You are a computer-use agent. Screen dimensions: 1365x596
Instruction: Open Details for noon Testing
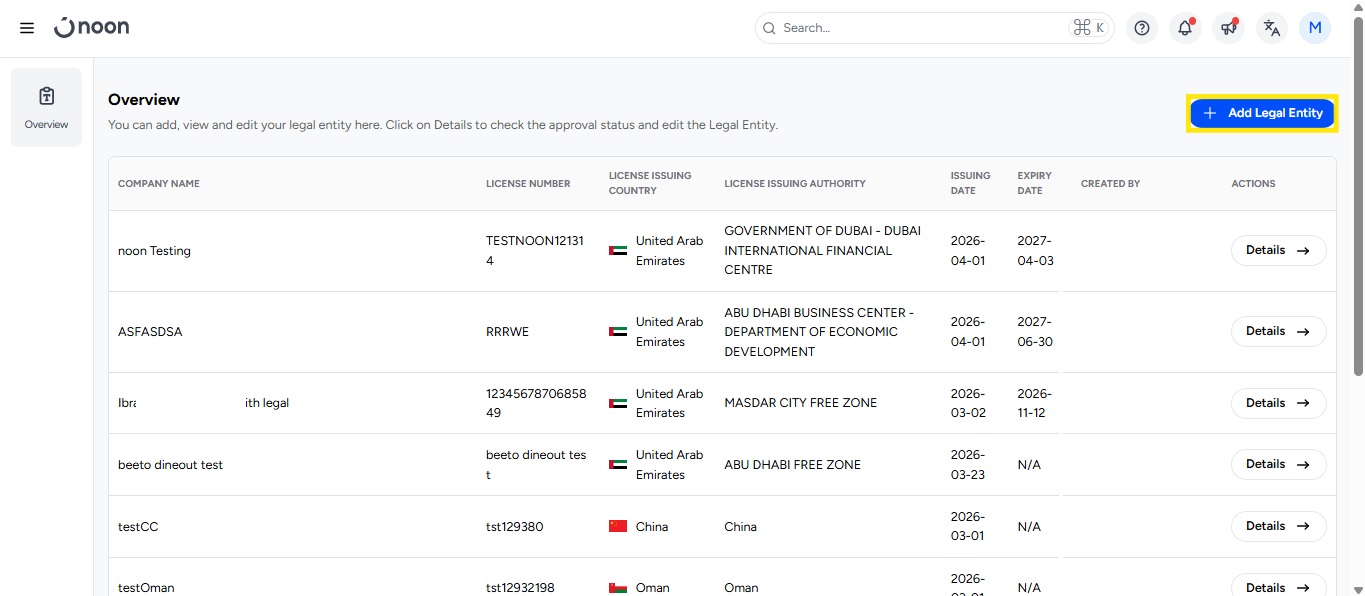click(x=1278, y=250)
